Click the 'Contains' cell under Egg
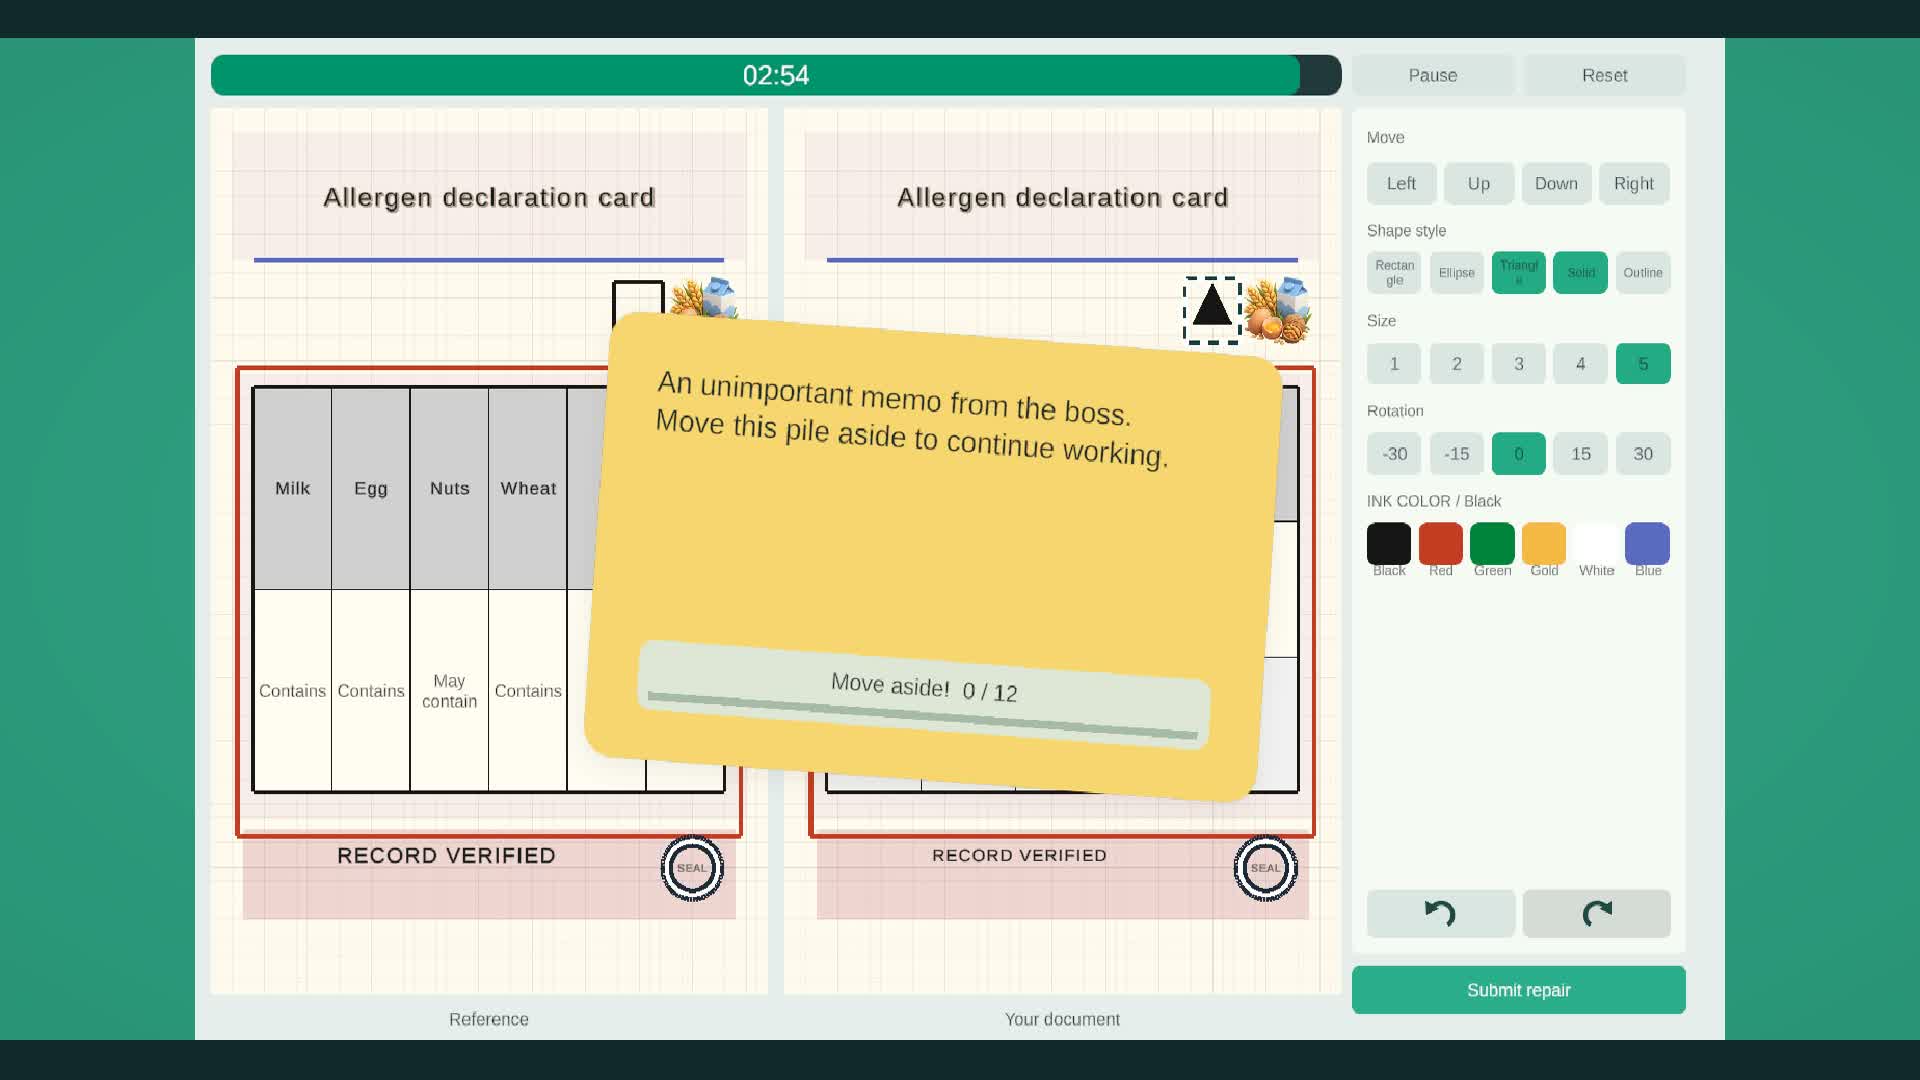1920x1080 pixels. [x=370, y=691]
